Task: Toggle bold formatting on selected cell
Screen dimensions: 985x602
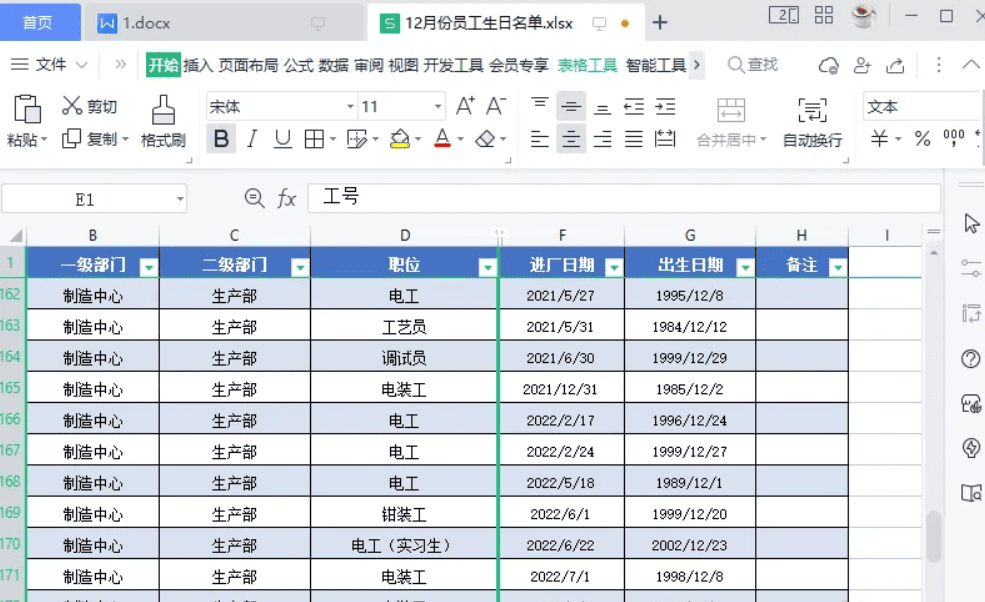Action: tap(219, 138)
